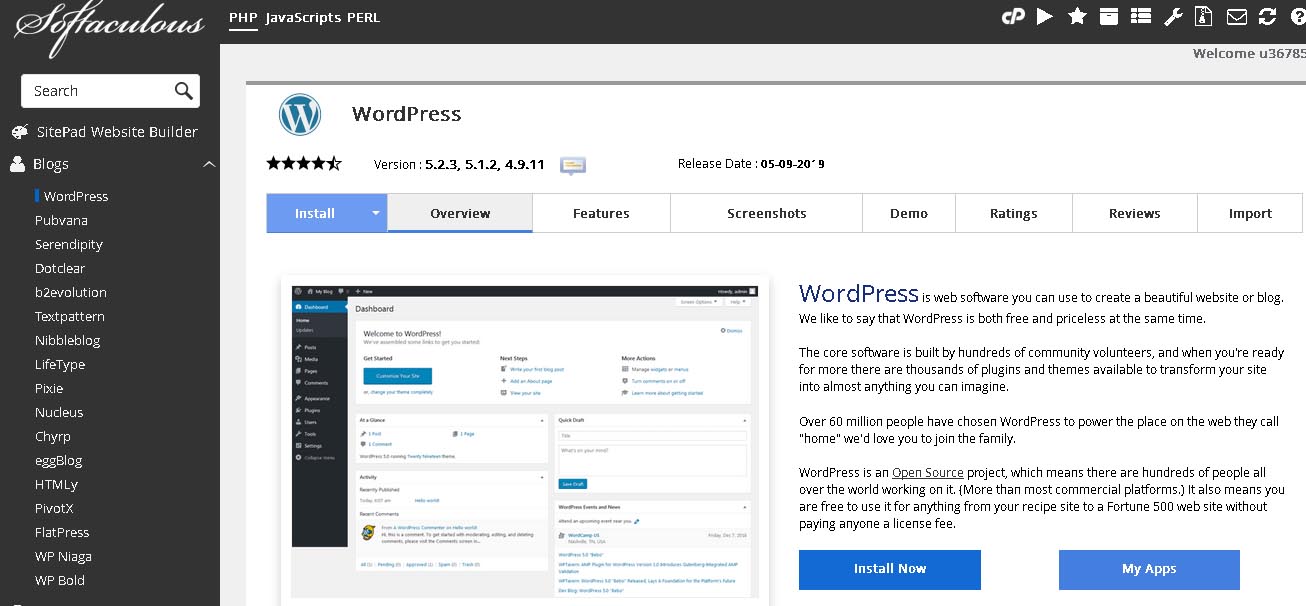Click the changelog speech bubble icon beside version
The height and width of the screenshot is (606, 1306).
[x=573, y=165]
